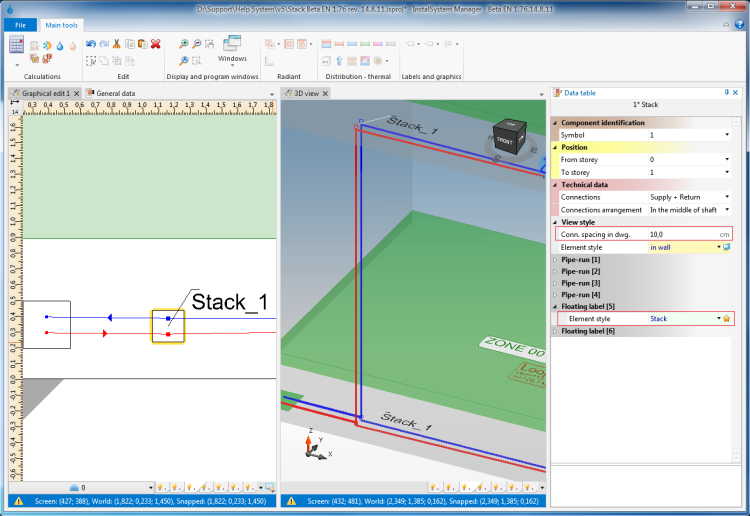The height and width of the screenshot is (516, 750).
Task: Click the warning triangle in 3D view status bar
Action: click(x=291, y=501)
